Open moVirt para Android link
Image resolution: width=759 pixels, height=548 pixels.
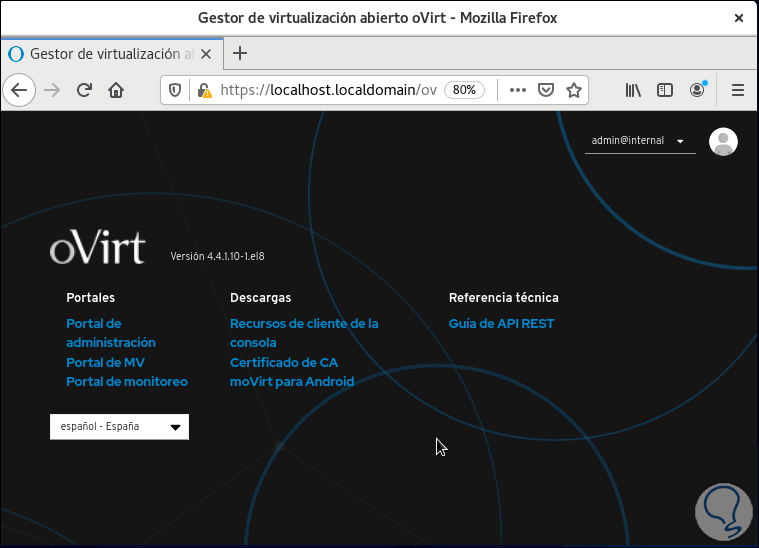tap(292, 381)
